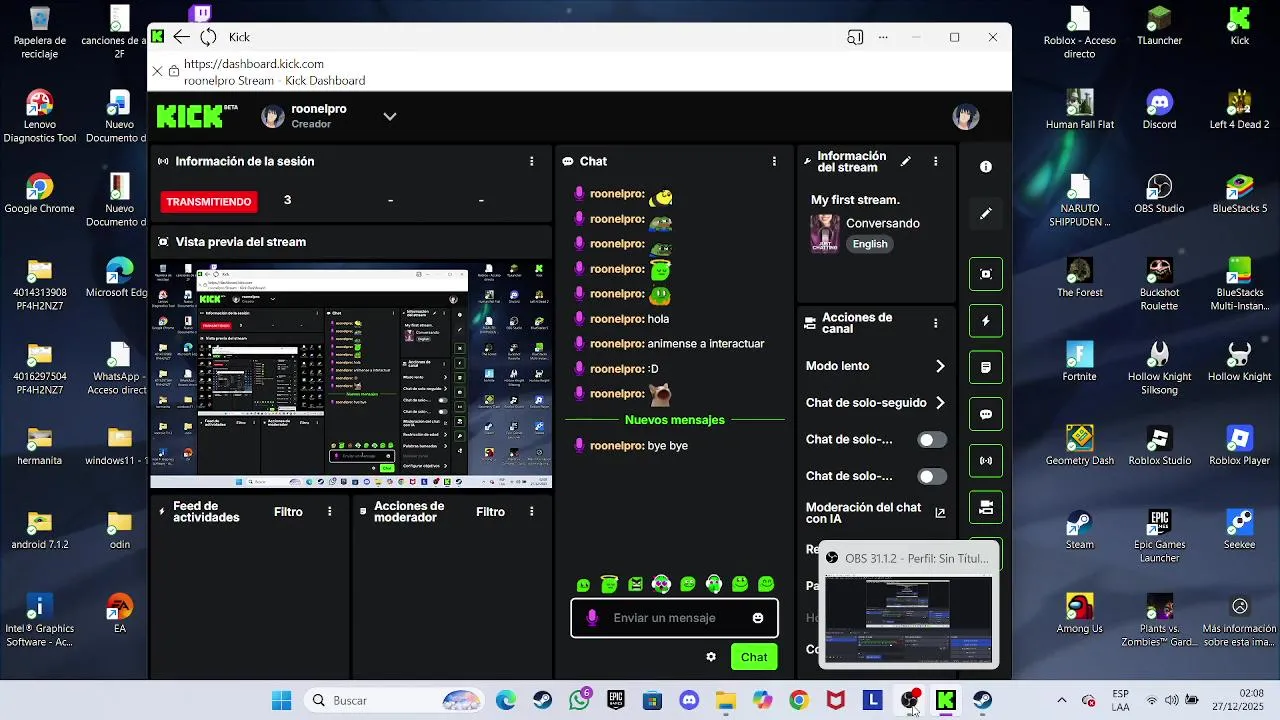The width and height of the screenshot is (1280, 720).
Task: Click 'animense a interactuar' chat message
Action: click(706, 343)
